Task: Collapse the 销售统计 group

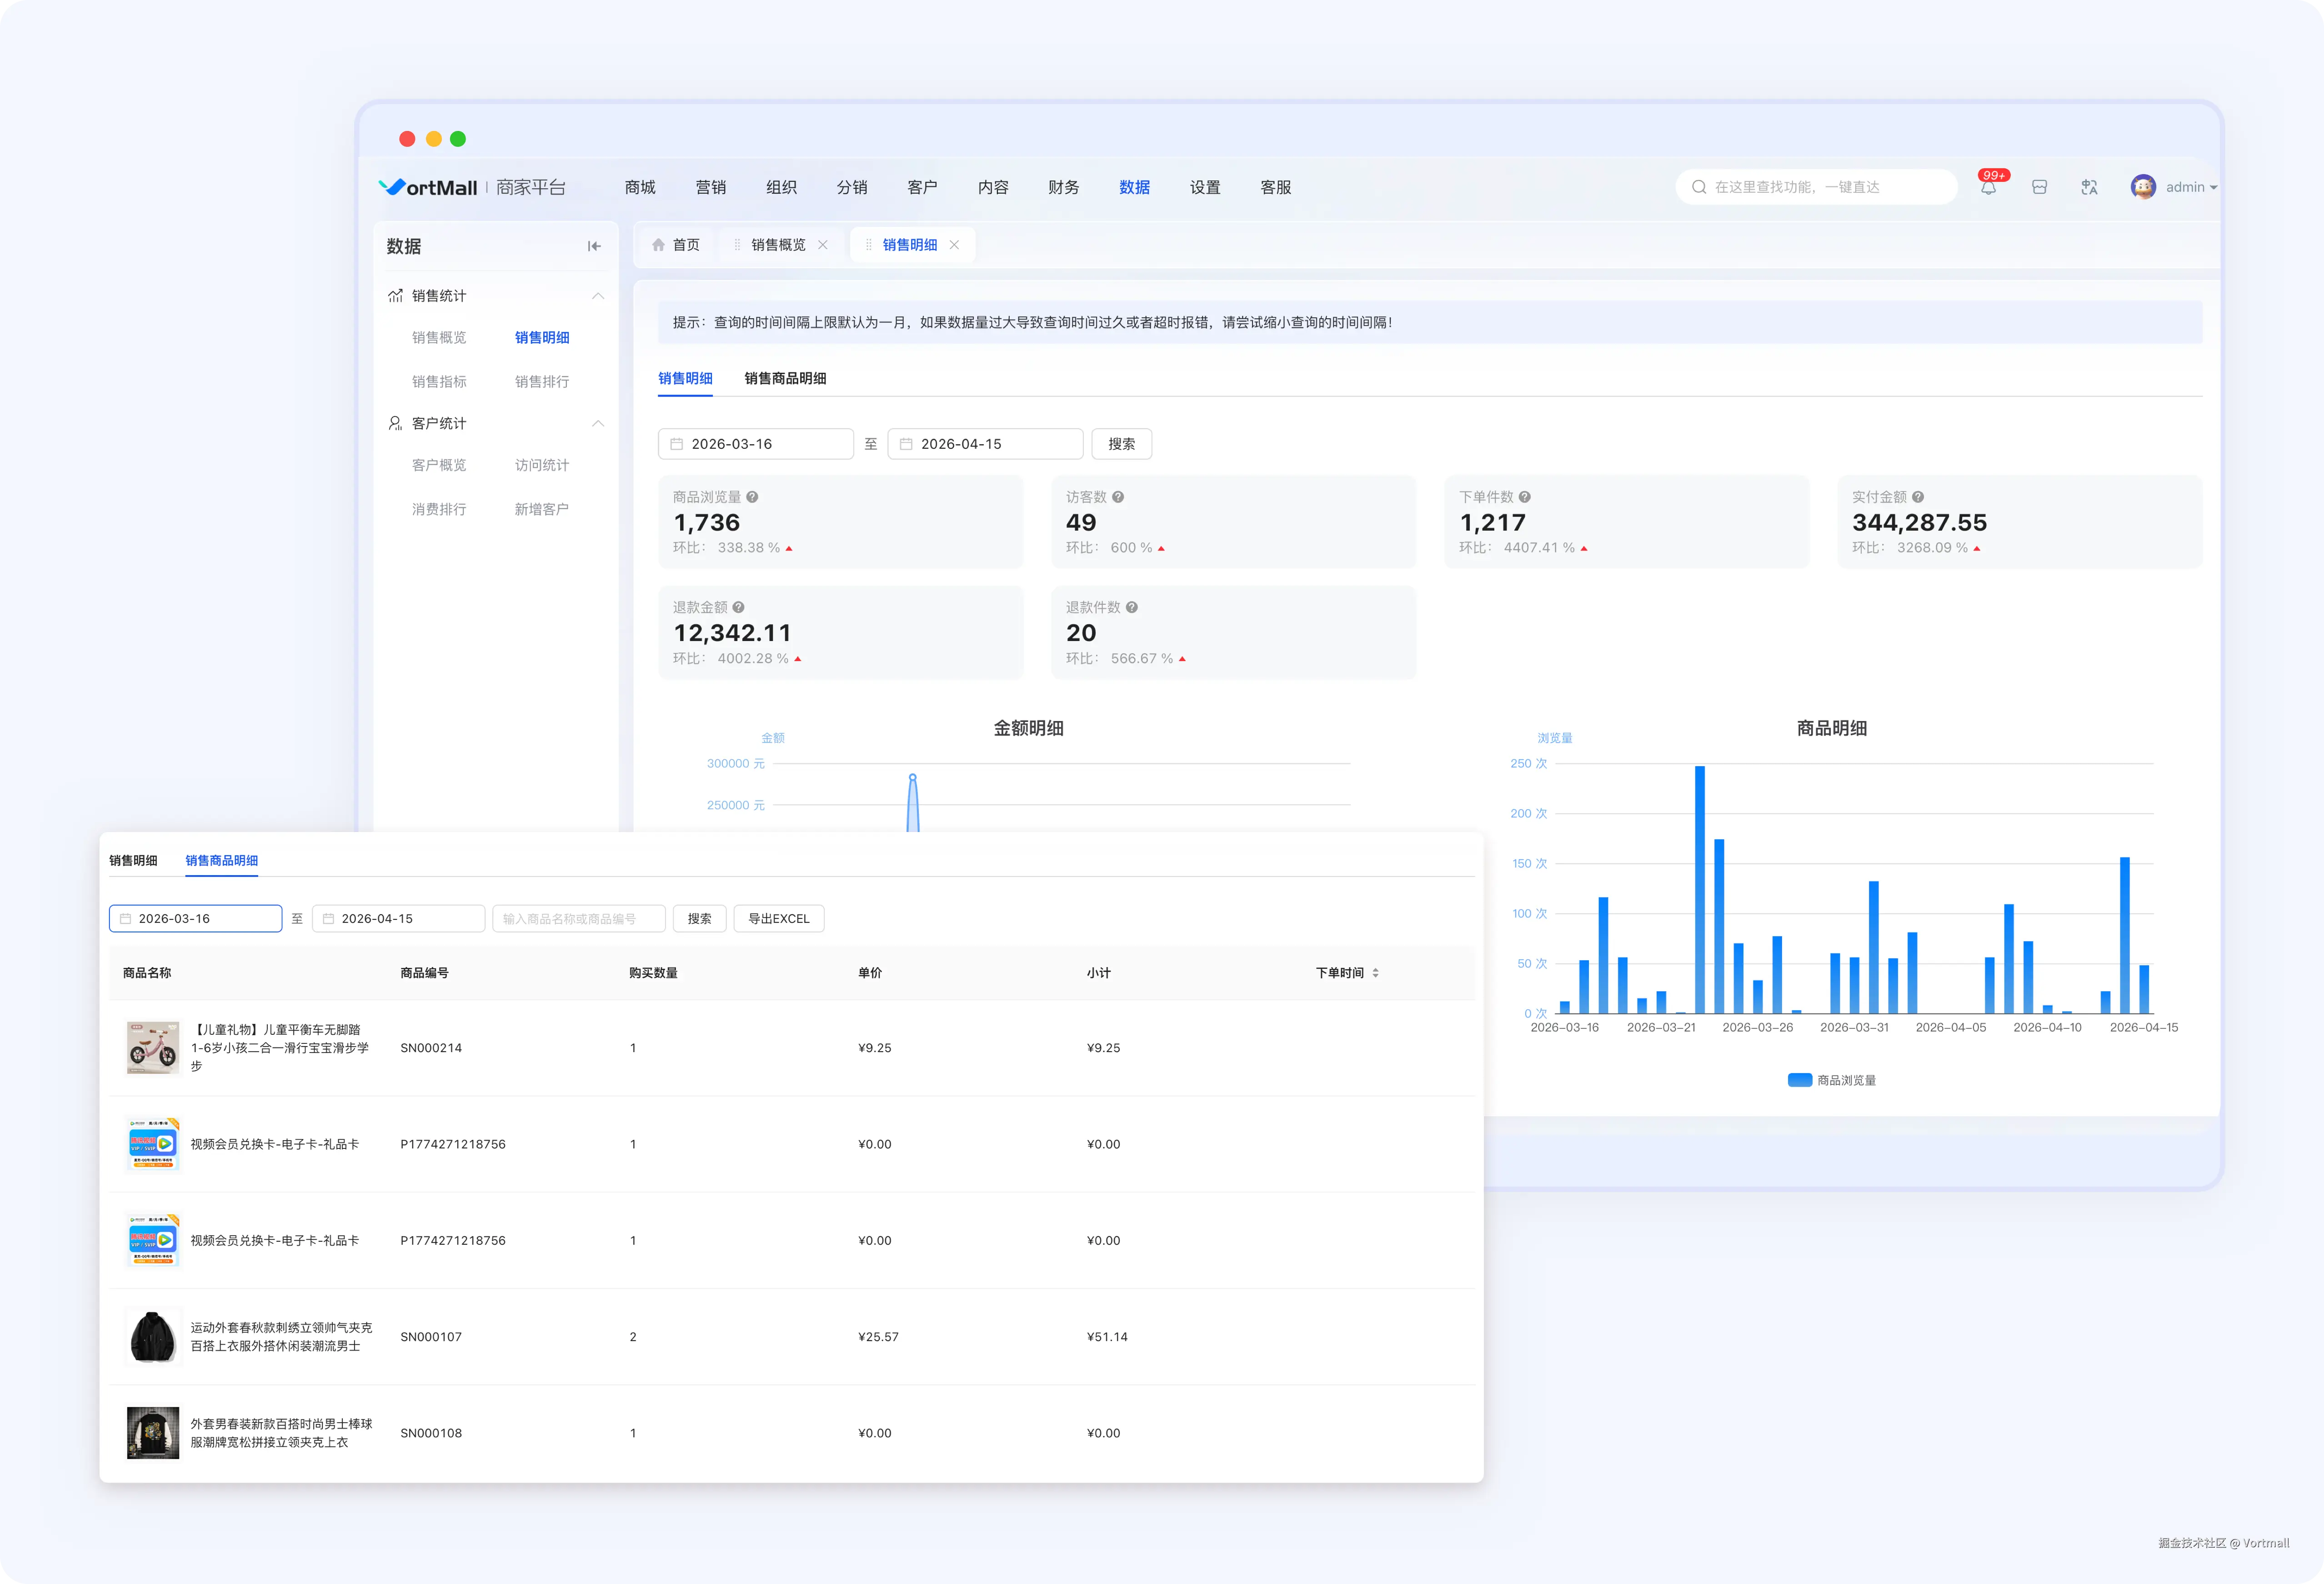Action: tap(598, 296)
